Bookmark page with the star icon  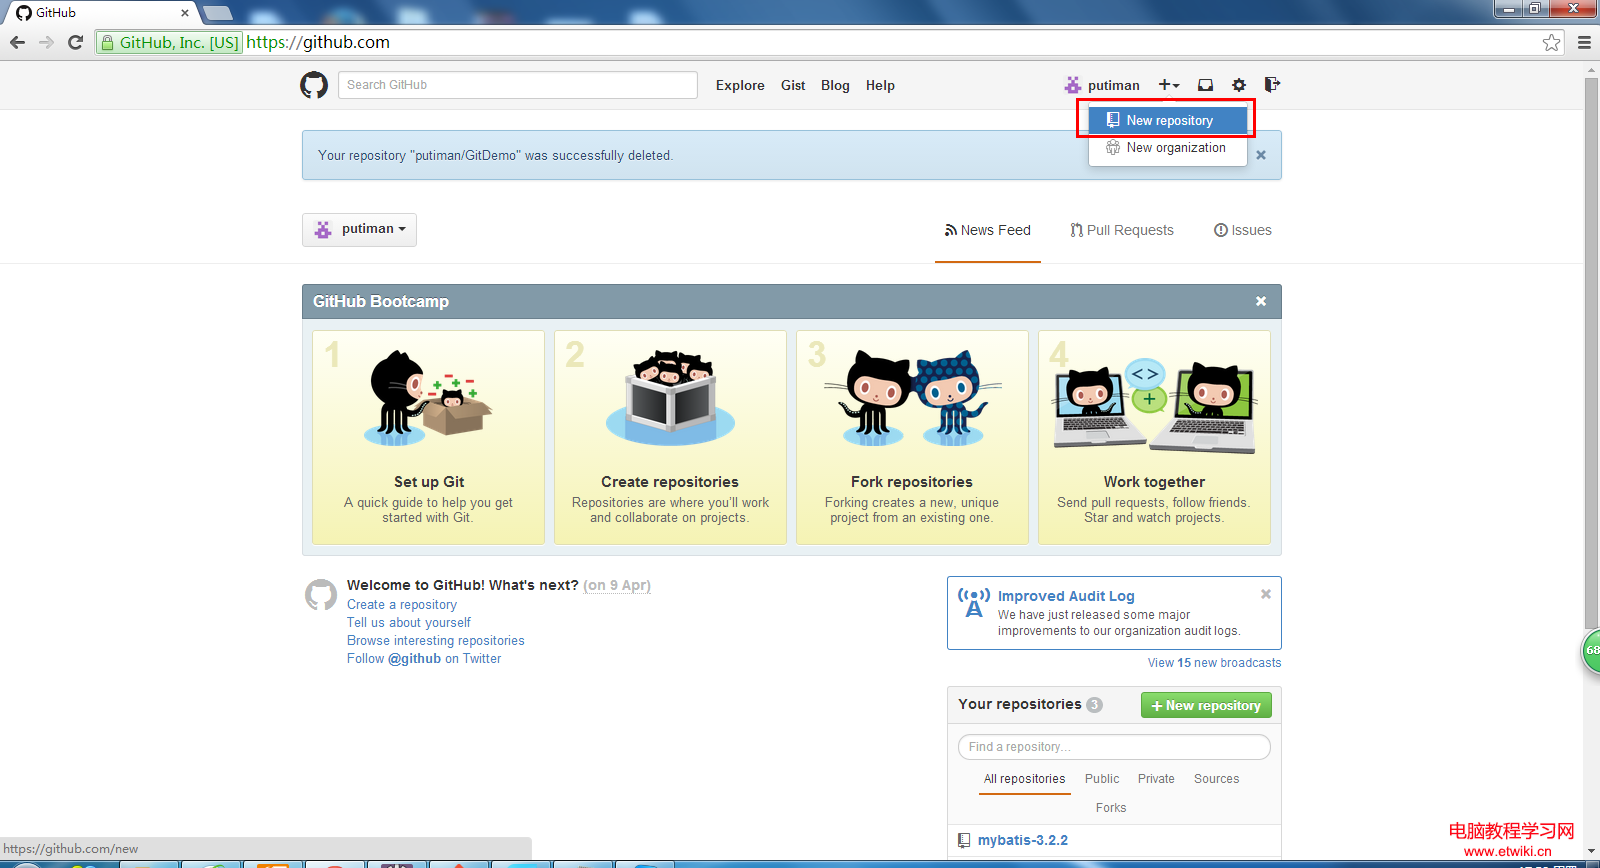click(1551, 42)
